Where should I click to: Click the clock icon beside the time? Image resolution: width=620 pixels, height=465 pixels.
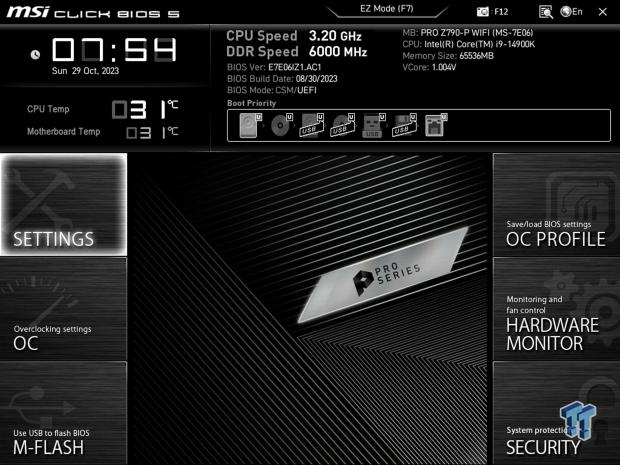tap(35, 55)
